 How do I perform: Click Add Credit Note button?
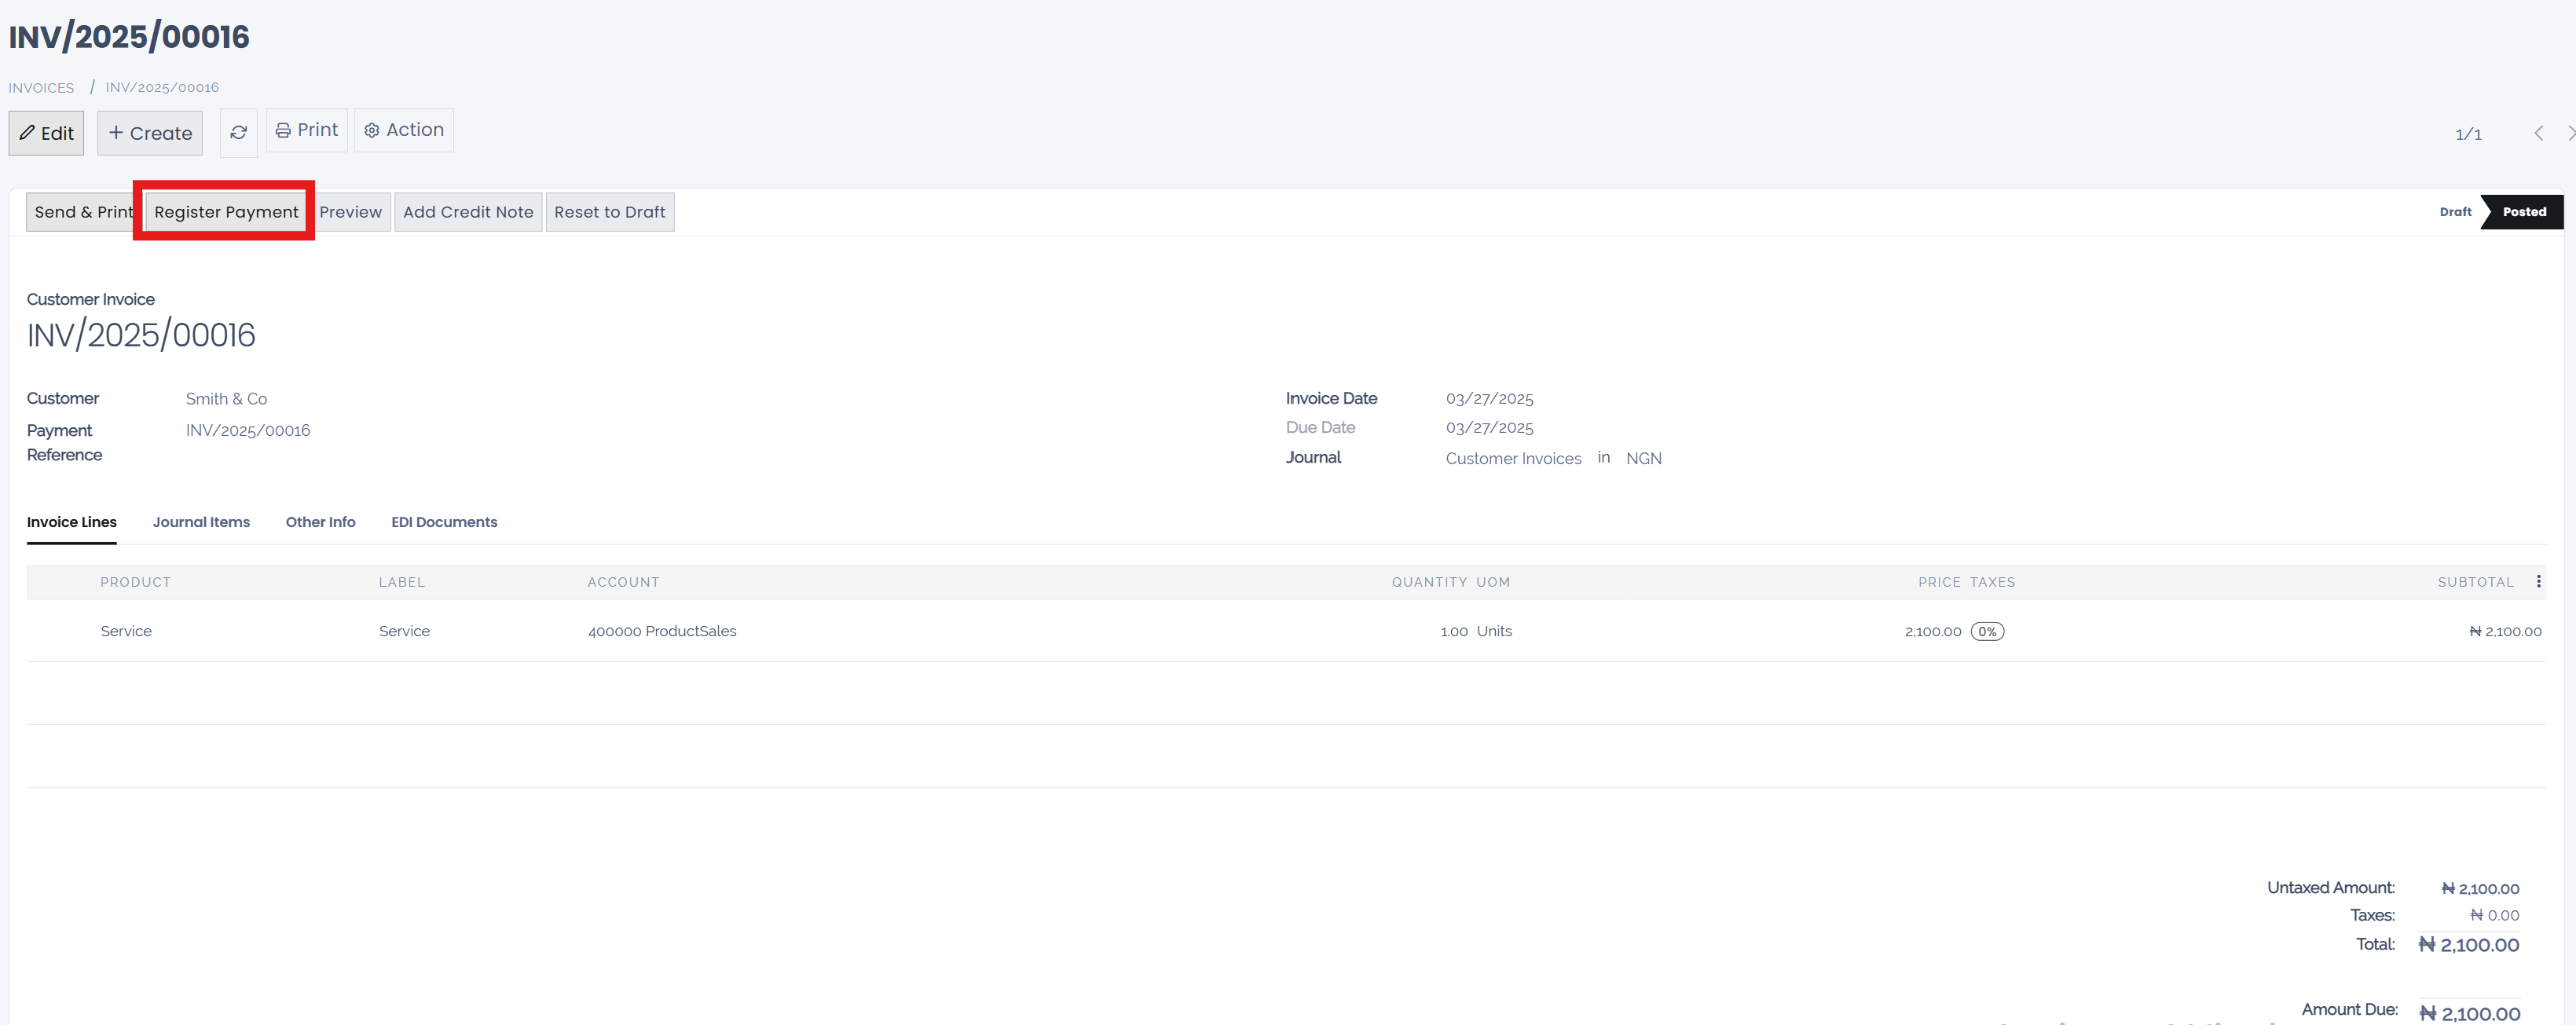[x=468, y=212]
